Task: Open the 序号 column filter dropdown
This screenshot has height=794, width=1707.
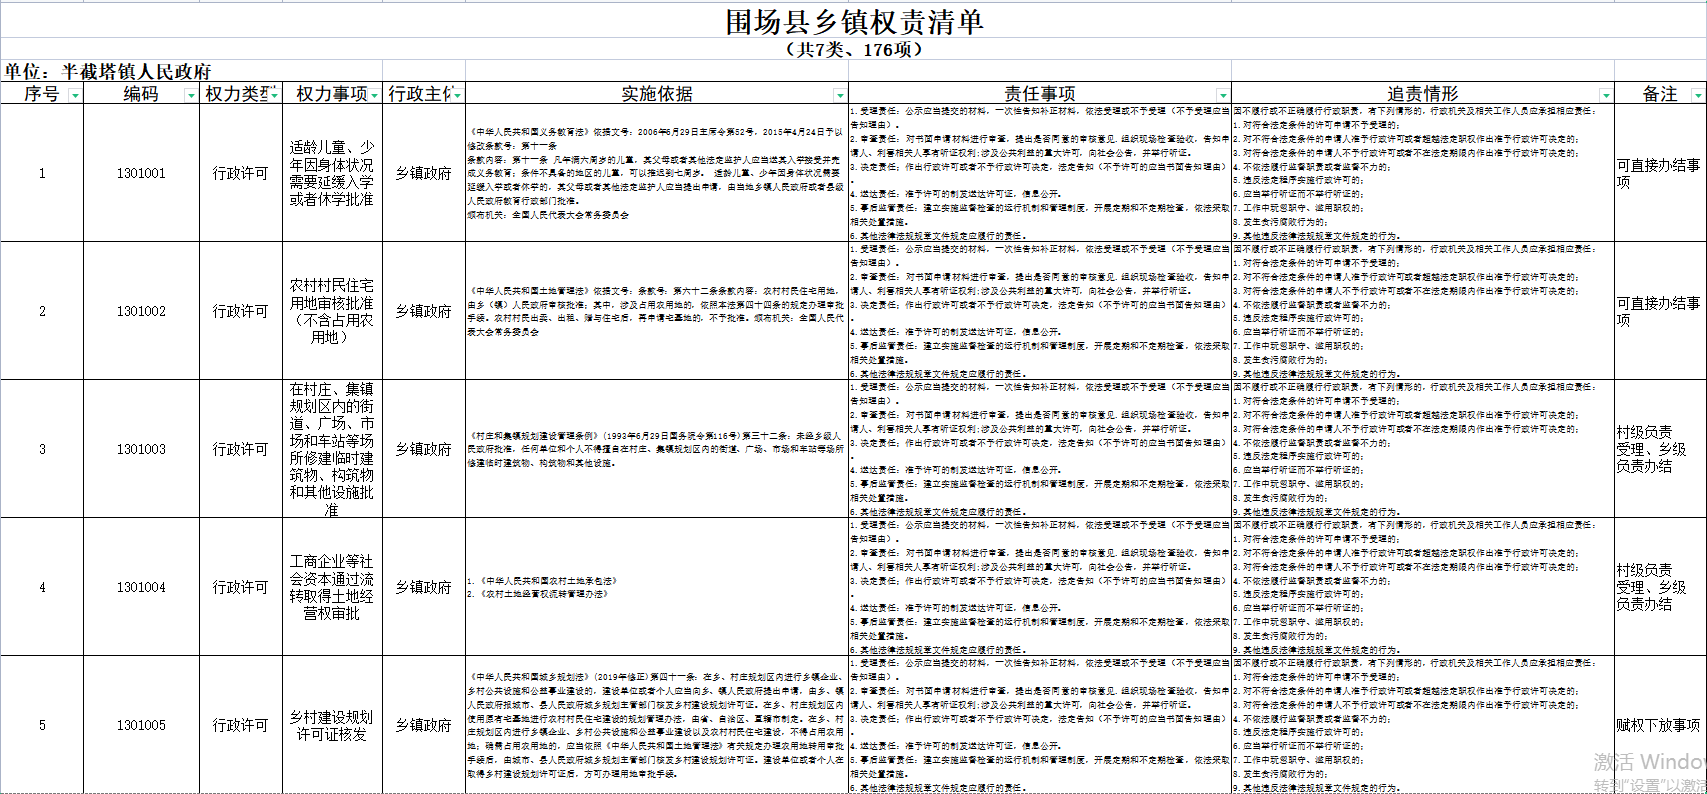Action: click(75, 95)
